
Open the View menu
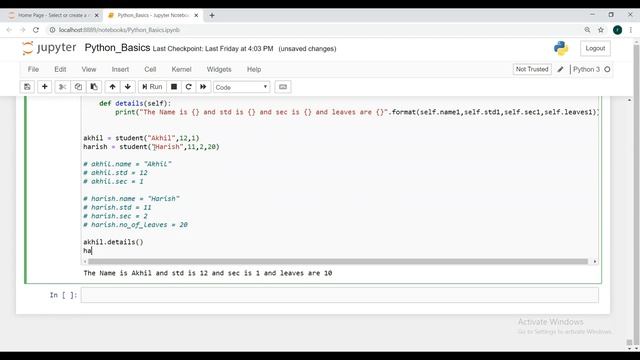tap(89, 69)
